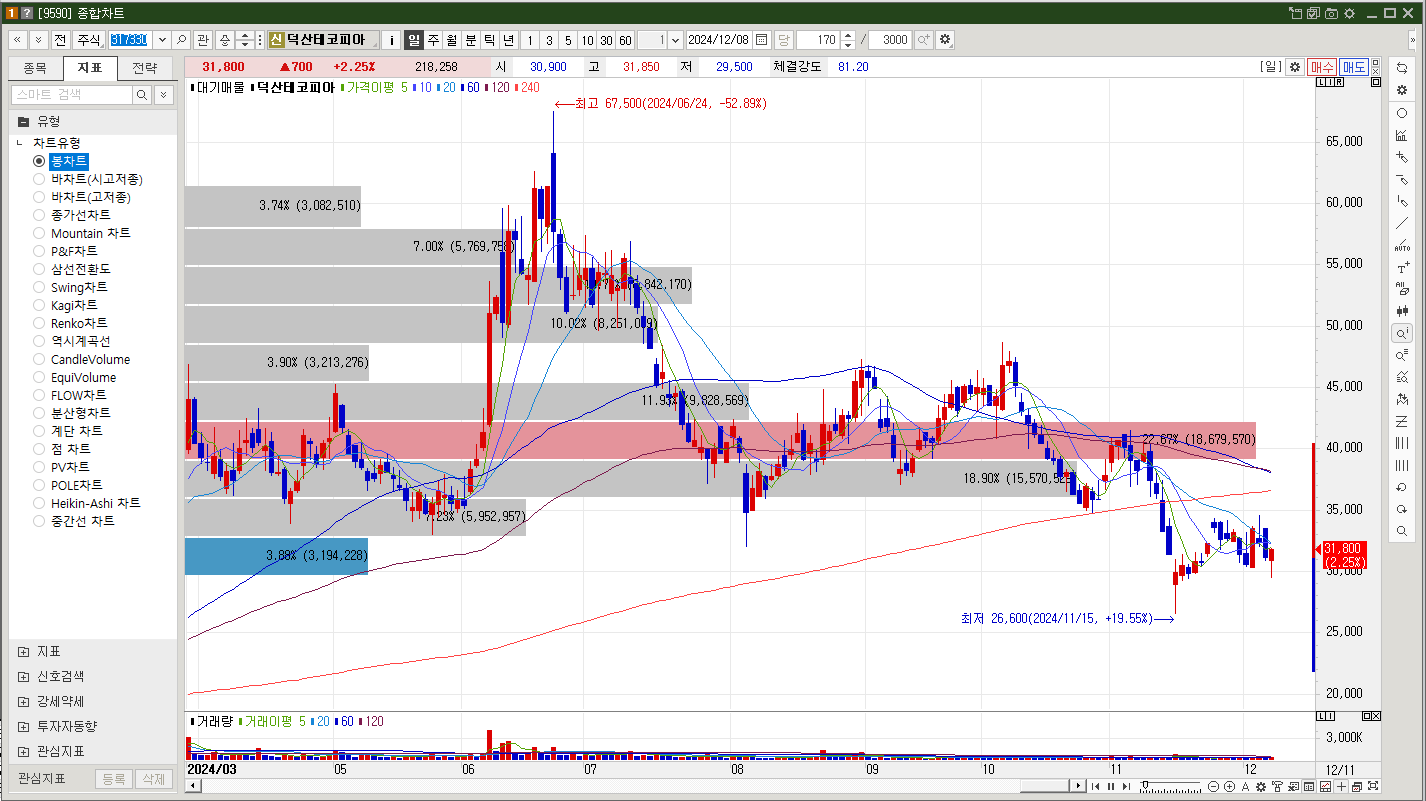Image resolution: width=1426 pixels, height=801 pixels.
Task: Click the fullscreen expand icon at bottom right
Action: click(1373, 786)
